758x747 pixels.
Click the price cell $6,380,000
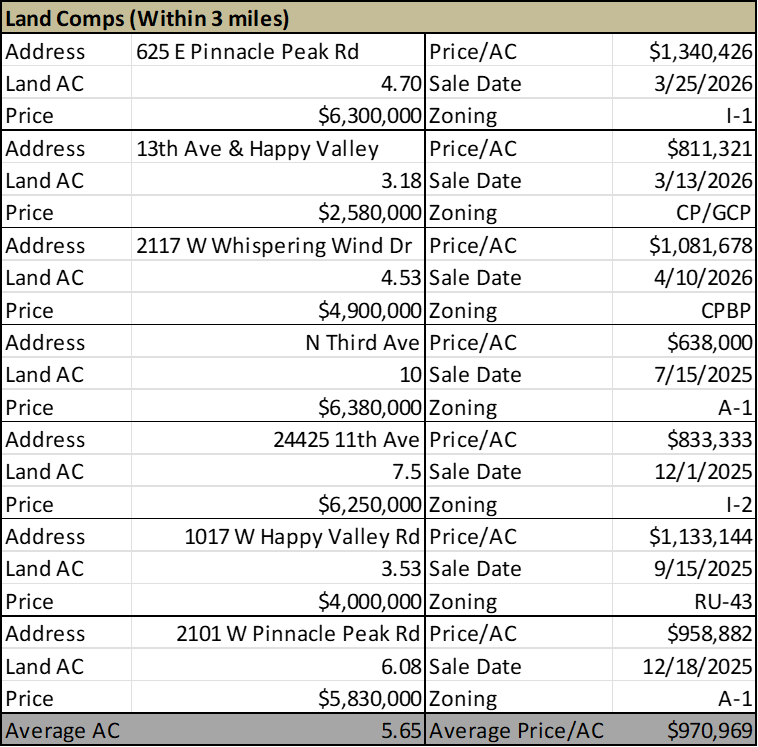point(277,407)
